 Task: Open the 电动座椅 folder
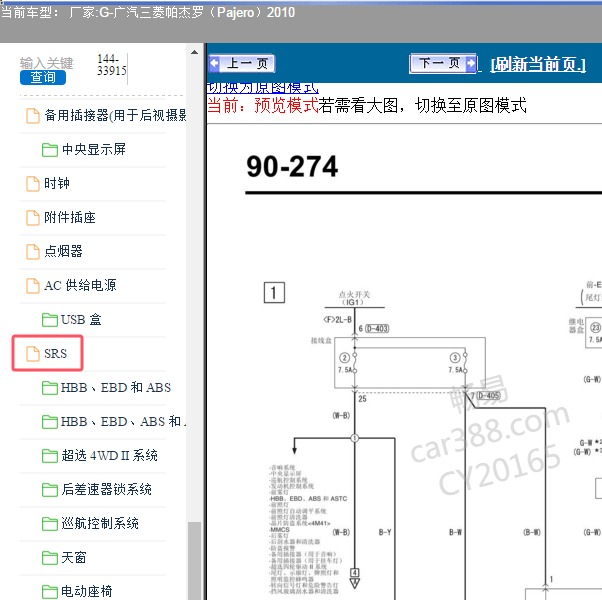tap(77, 591)
